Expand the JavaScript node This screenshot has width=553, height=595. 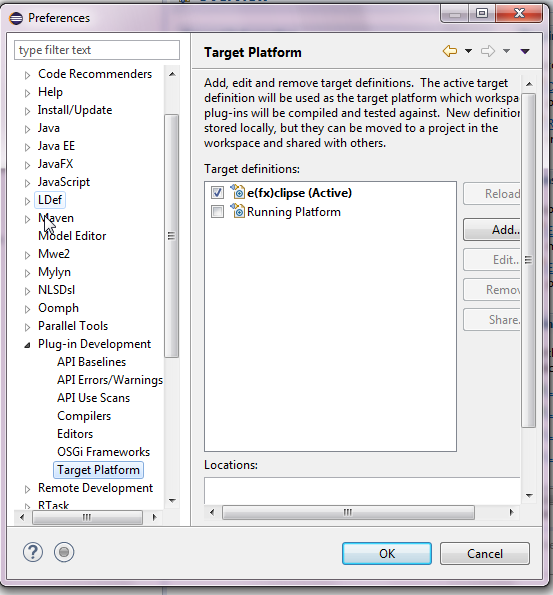pos(27,183)
